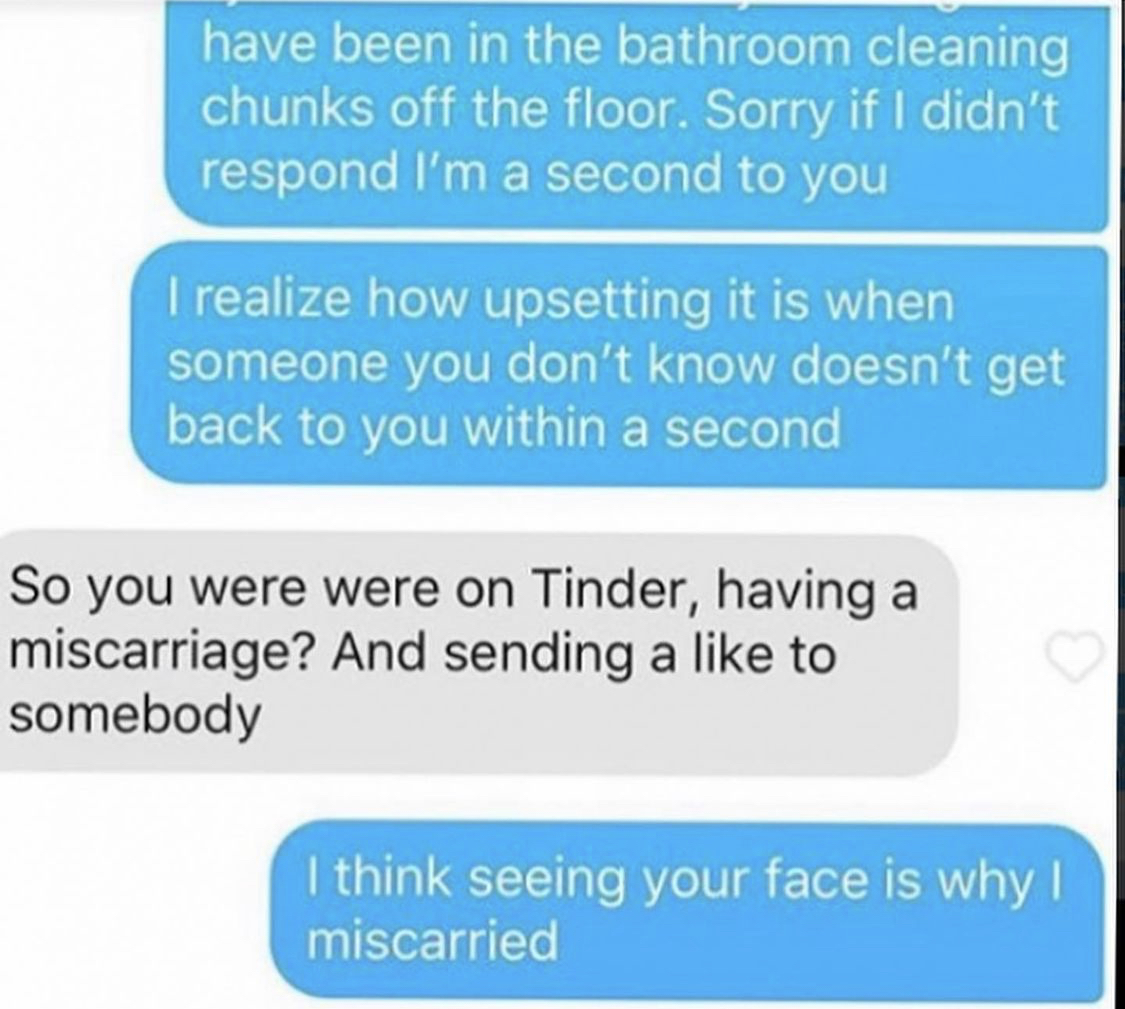Tap the blue 'seeing your face' message bubble
This screenshot has height=1009, width=1125.
[687, 911]
